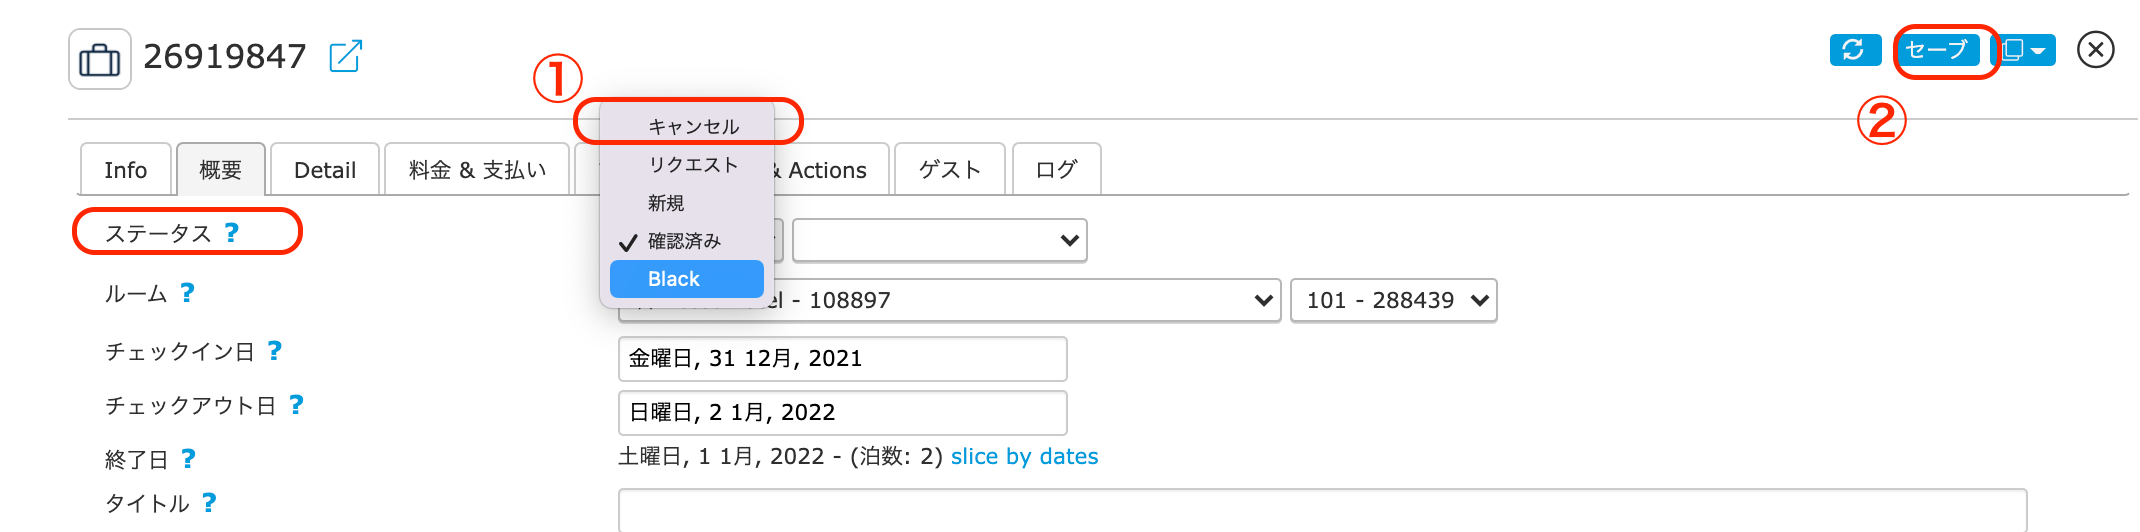The width and height of the screenshot is (2140, 532).
Task: Click help icon next to チェックイン日
Action: tap(275, 351)
